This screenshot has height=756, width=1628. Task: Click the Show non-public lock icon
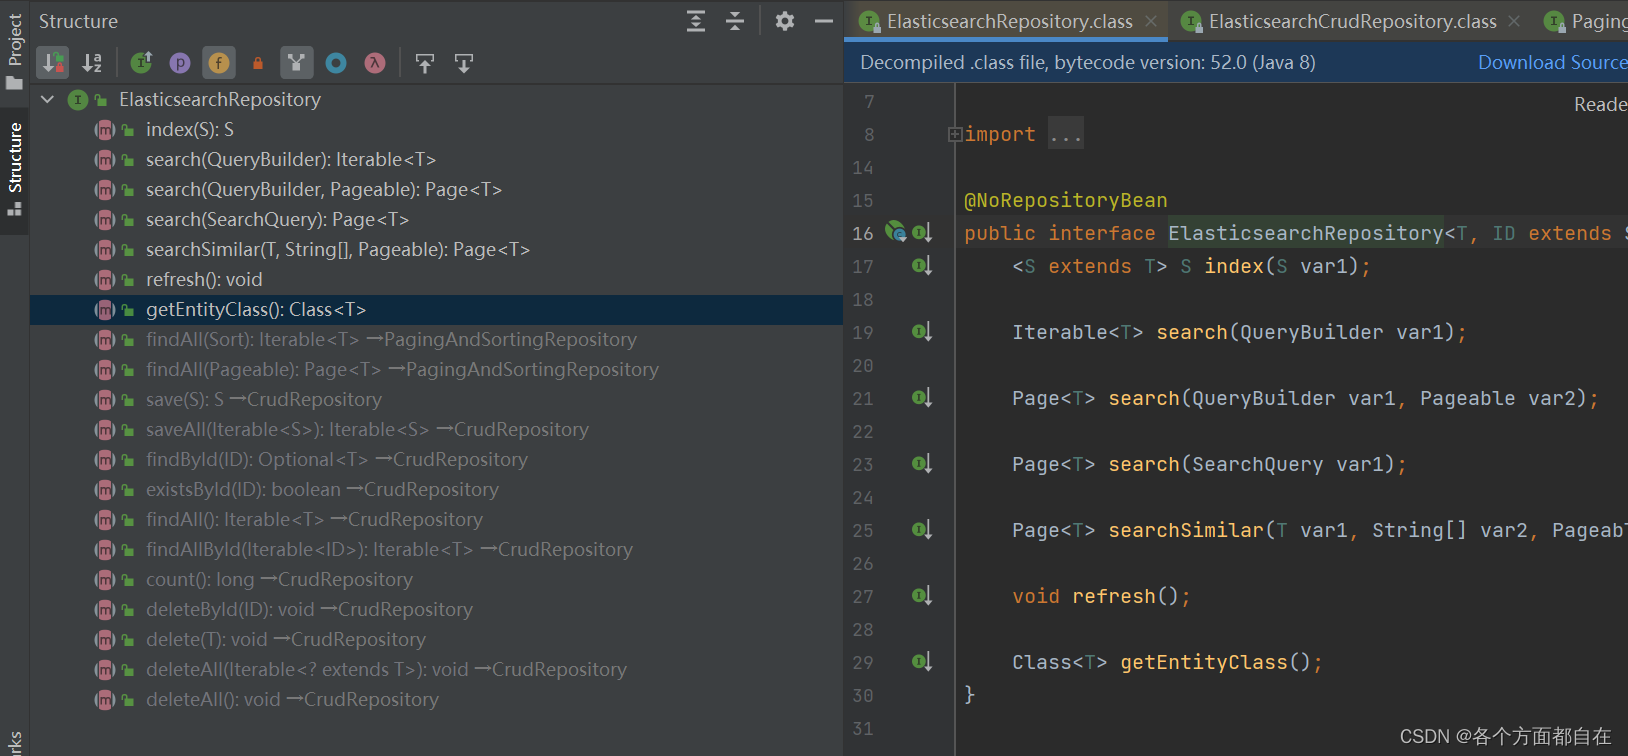point(258,63)
